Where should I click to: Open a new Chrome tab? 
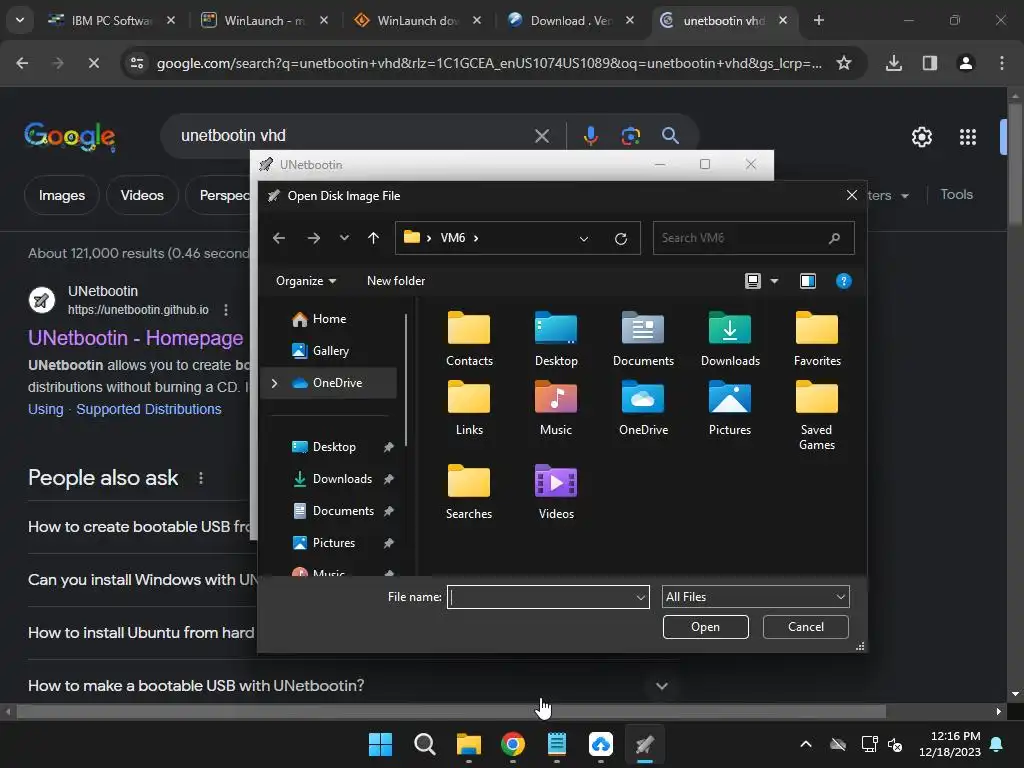point(818,20)
